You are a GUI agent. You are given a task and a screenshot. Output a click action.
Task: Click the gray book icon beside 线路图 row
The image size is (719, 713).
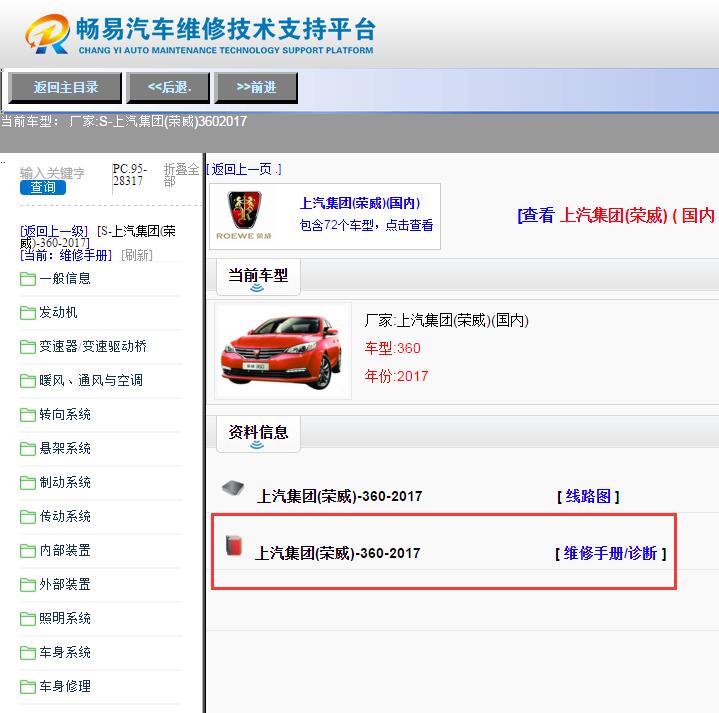point(233,487)
